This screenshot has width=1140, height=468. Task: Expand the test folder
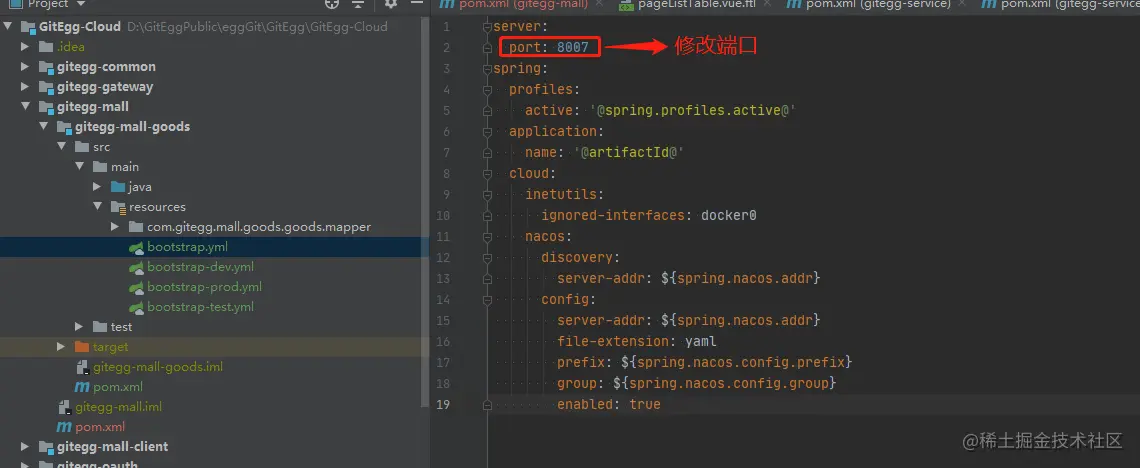pos(79,327)
